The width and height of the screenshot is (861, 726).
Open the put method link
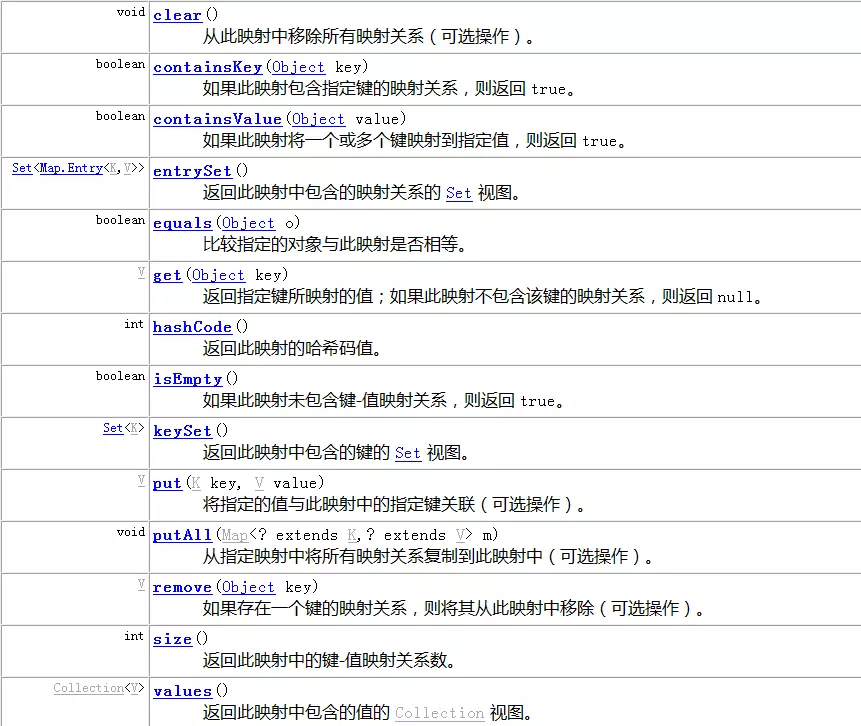click(x=167, y=483)
